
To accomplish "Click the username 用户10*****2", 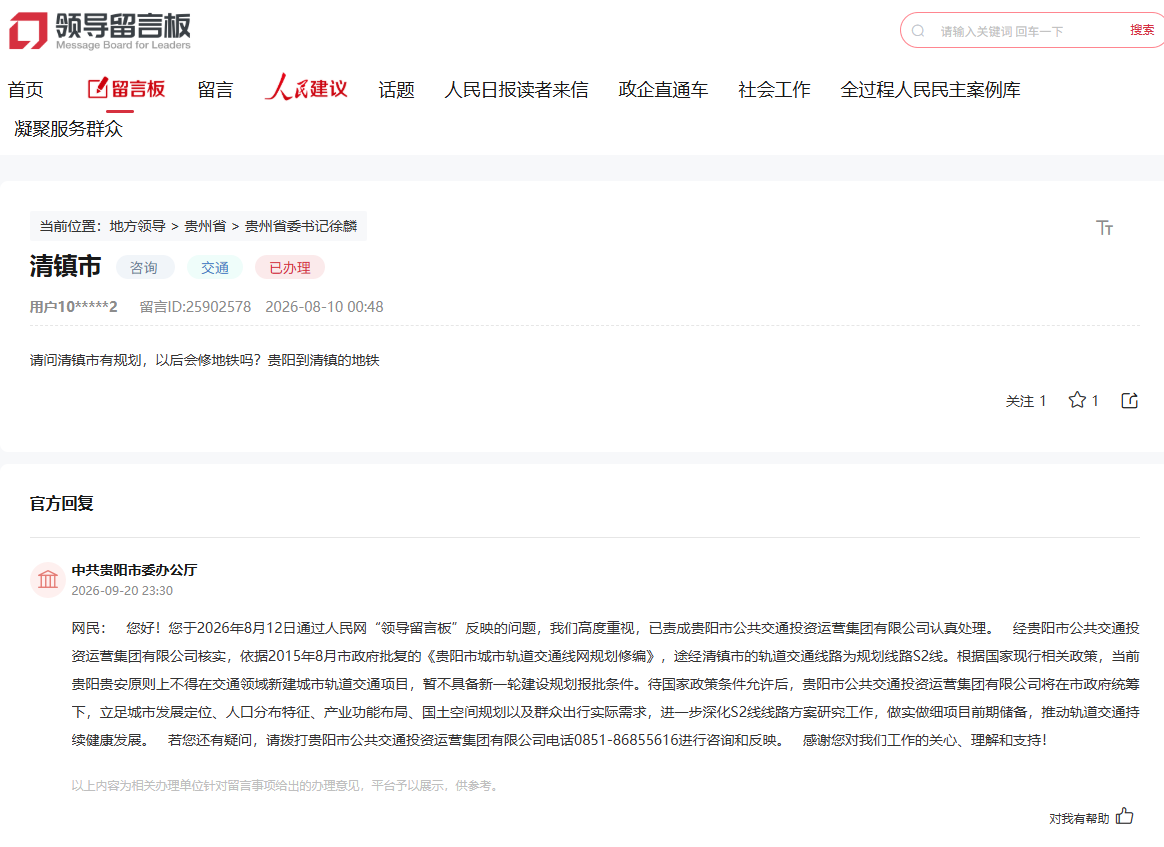I will click(x=73, y=307).
